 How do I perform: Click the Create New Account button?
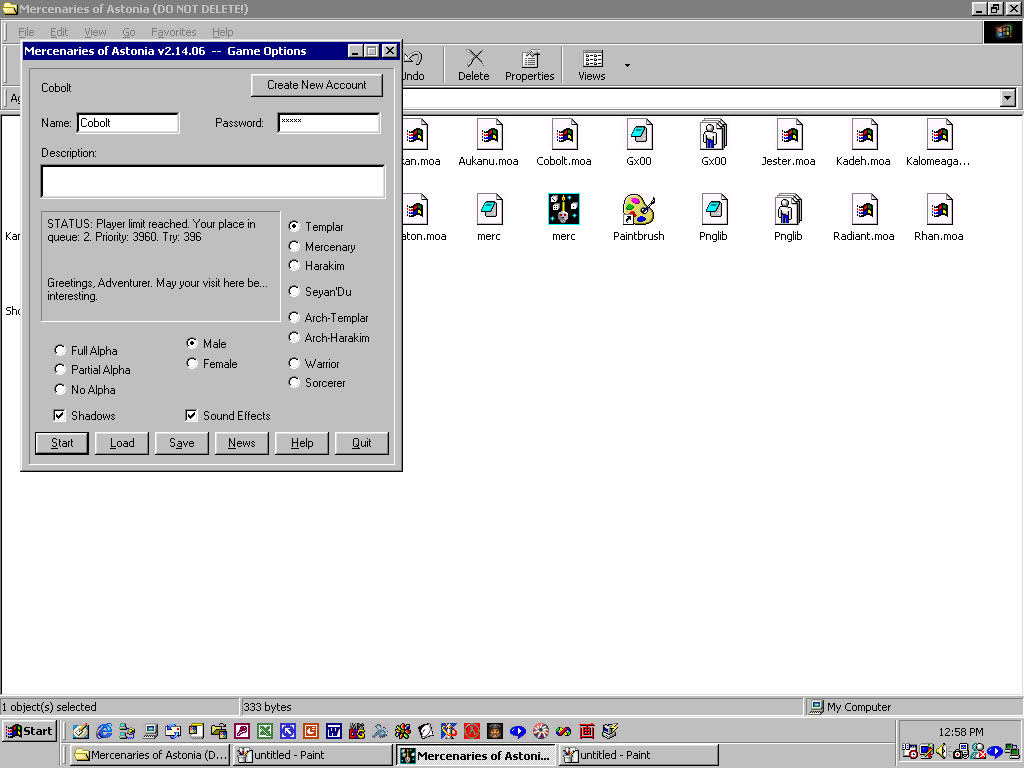[317, 85]
